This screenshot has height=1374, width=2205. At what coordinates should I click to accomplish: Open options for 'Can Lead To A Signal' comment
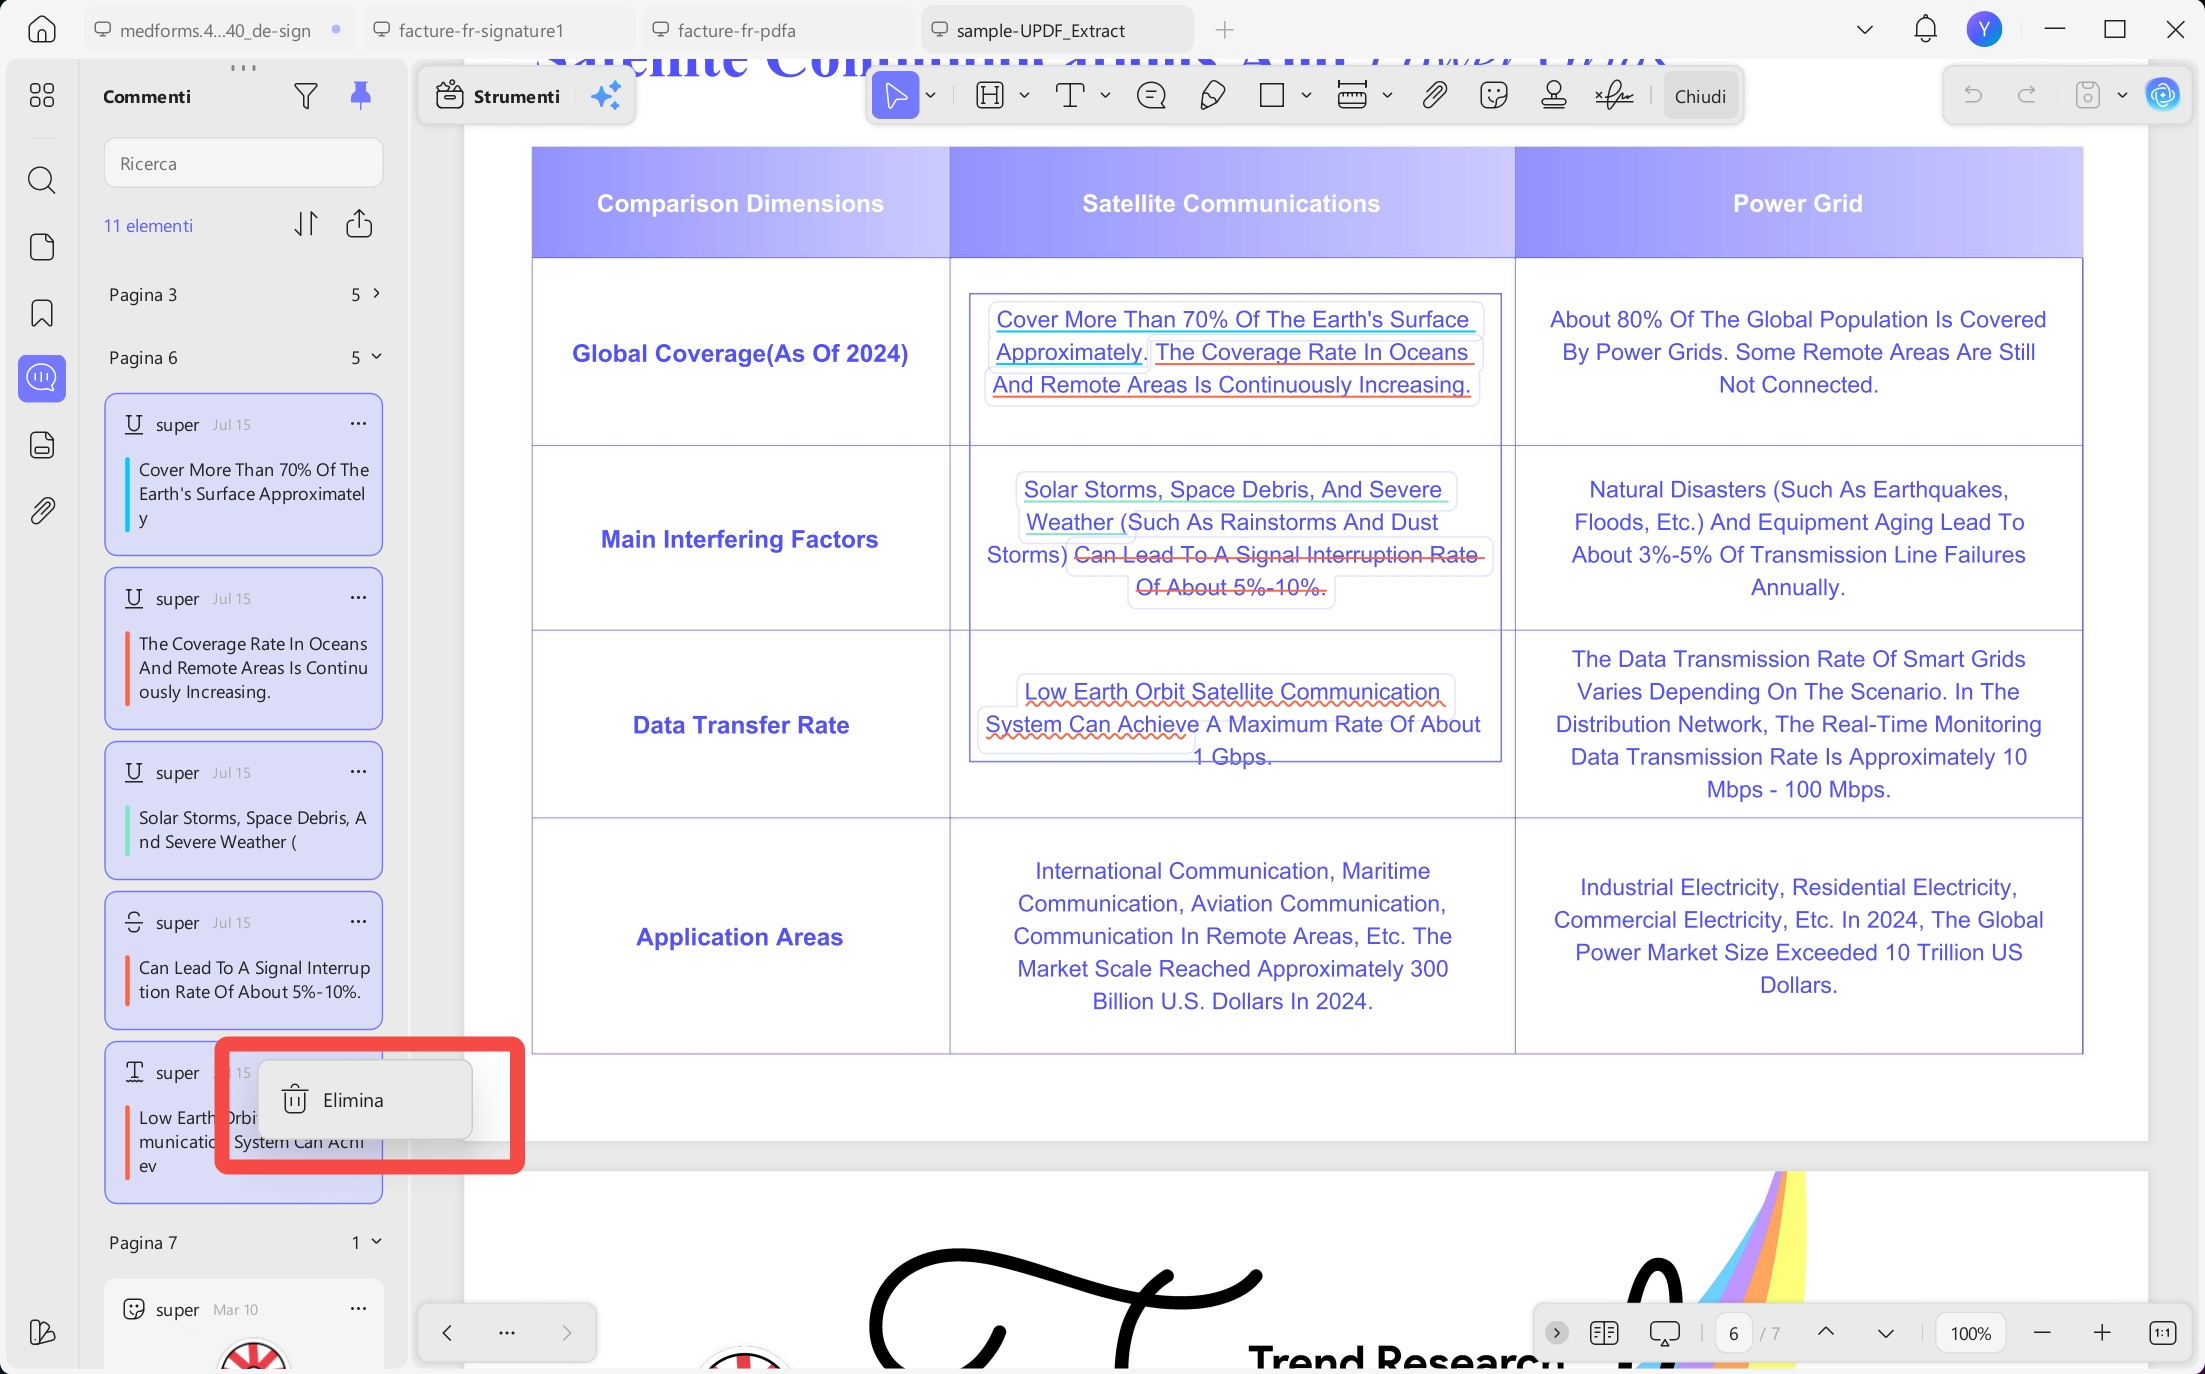click(x=358, y=922)
